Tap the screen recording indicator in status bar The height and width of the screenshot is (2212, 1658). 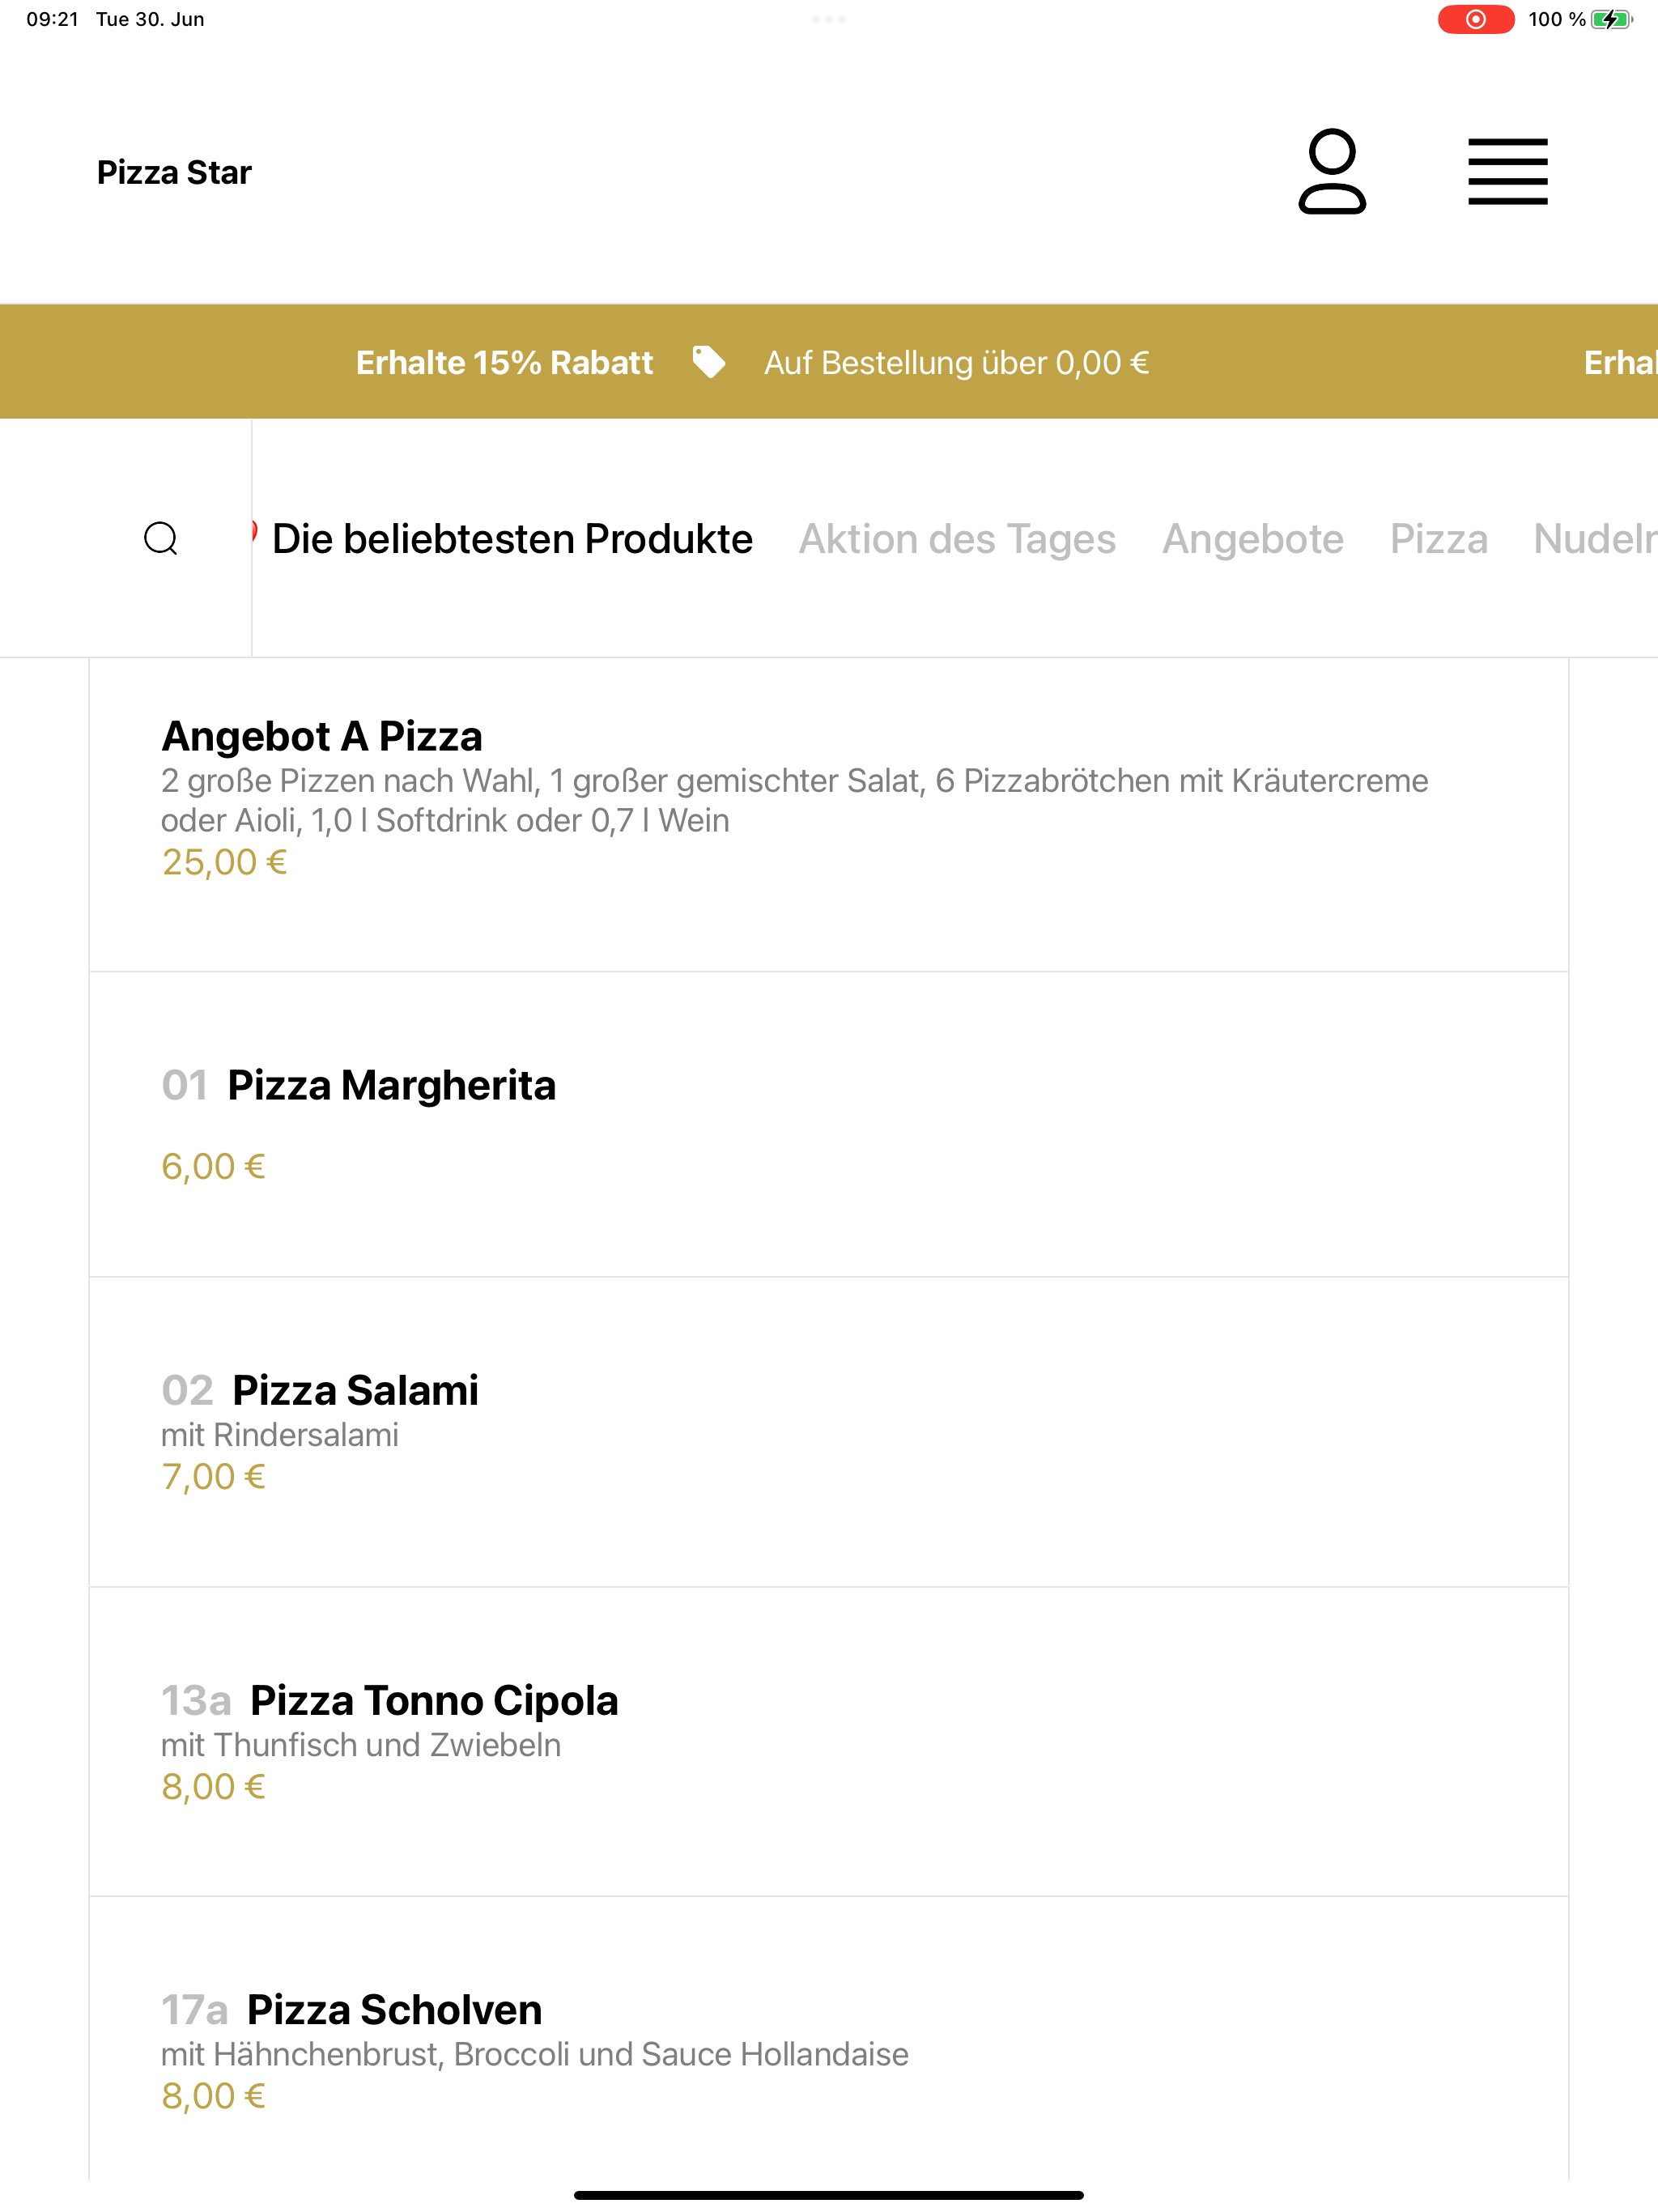tap(1475, 19)
